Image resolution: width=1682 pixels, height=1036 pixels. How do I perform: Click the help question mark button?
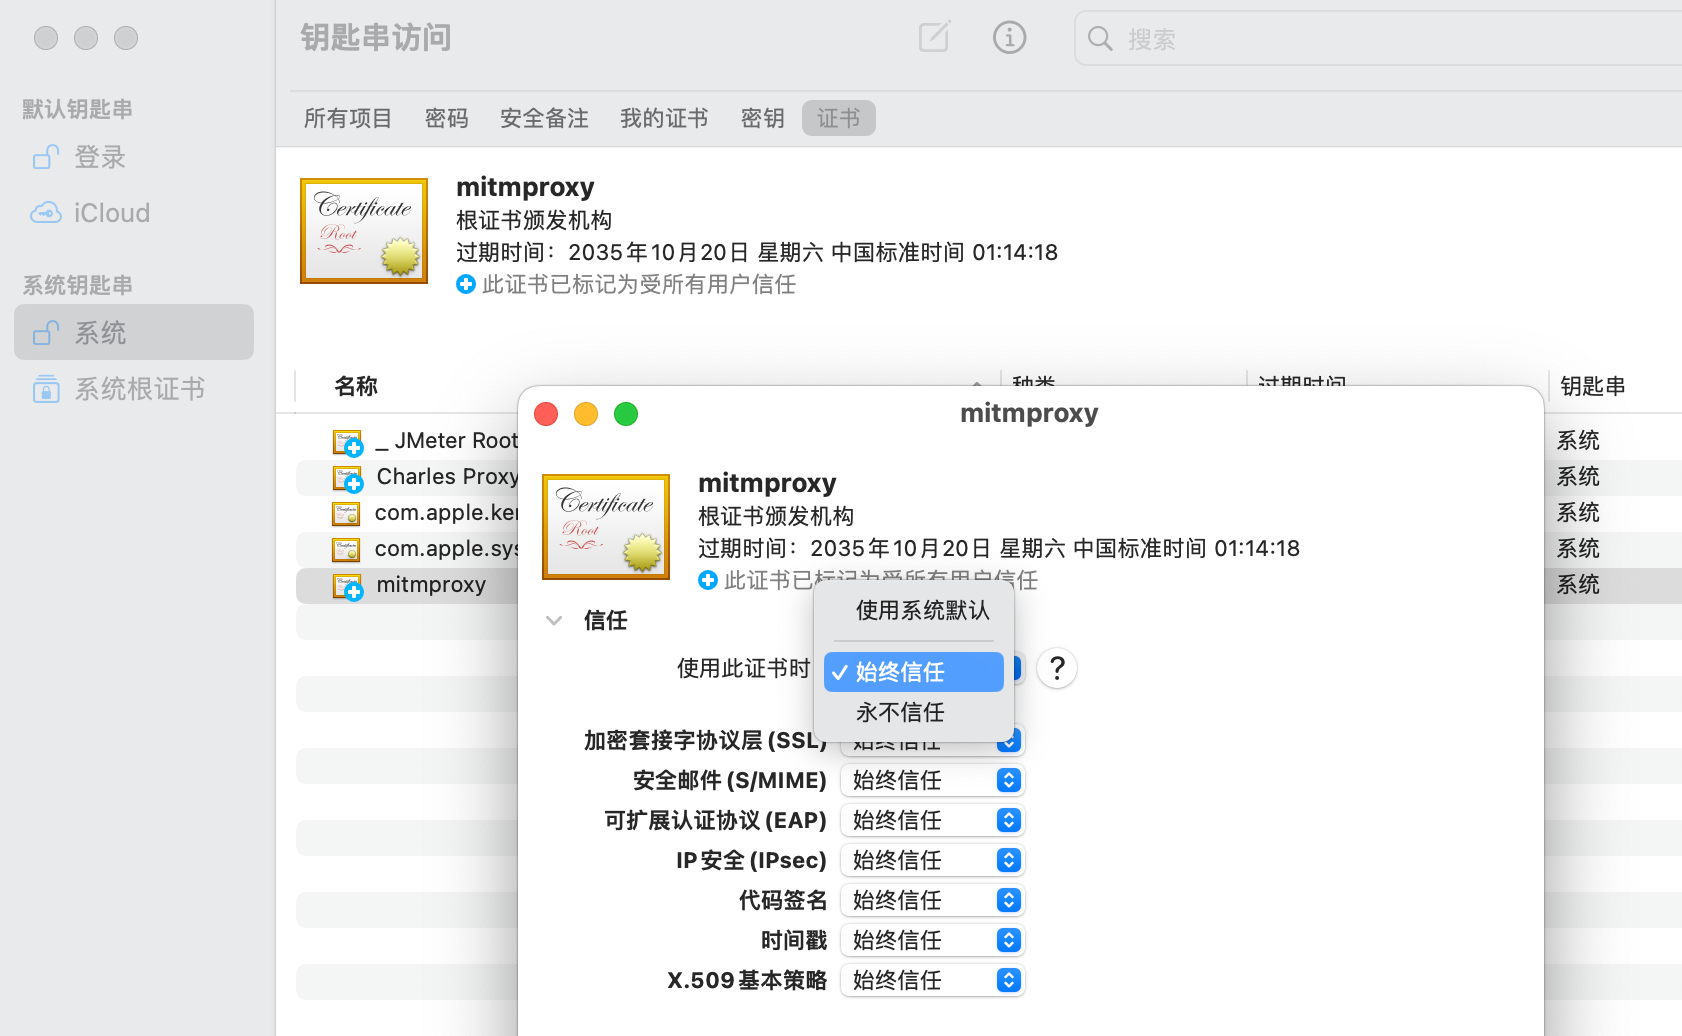[x=1057, y=668]
